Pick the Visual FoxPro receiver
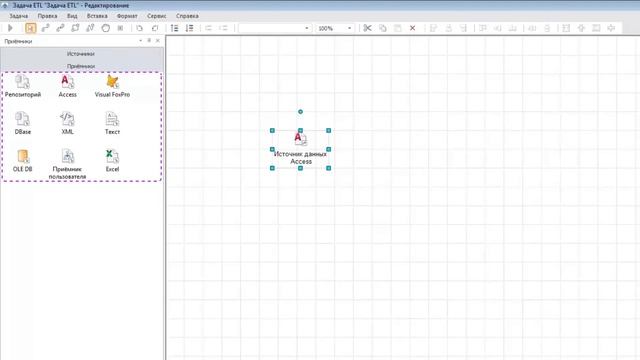640x360 pixels. point(112,86)
